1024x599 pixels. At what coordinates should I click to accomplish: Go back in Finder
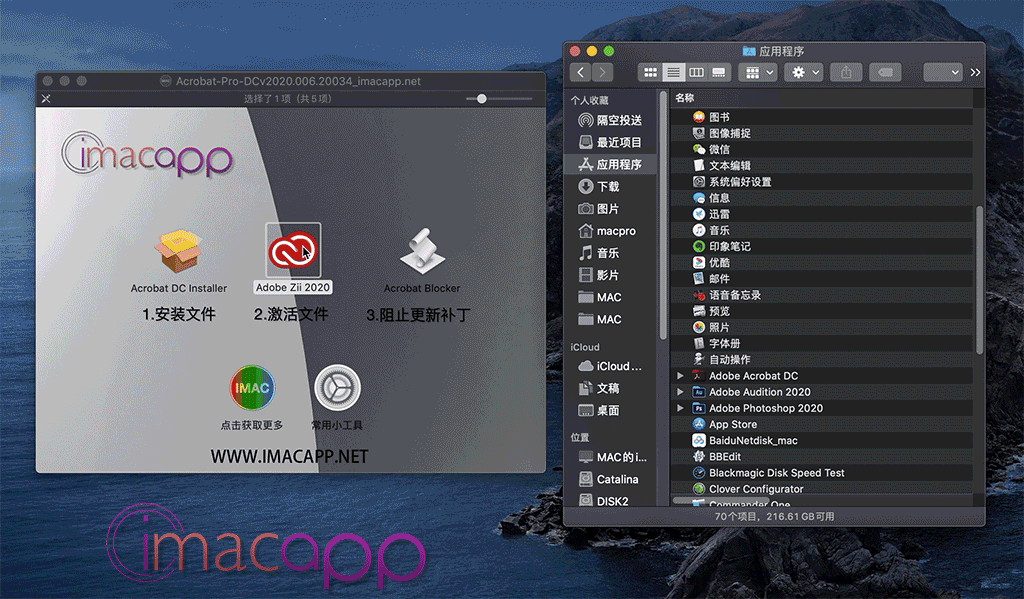click(x=581, y=72)
